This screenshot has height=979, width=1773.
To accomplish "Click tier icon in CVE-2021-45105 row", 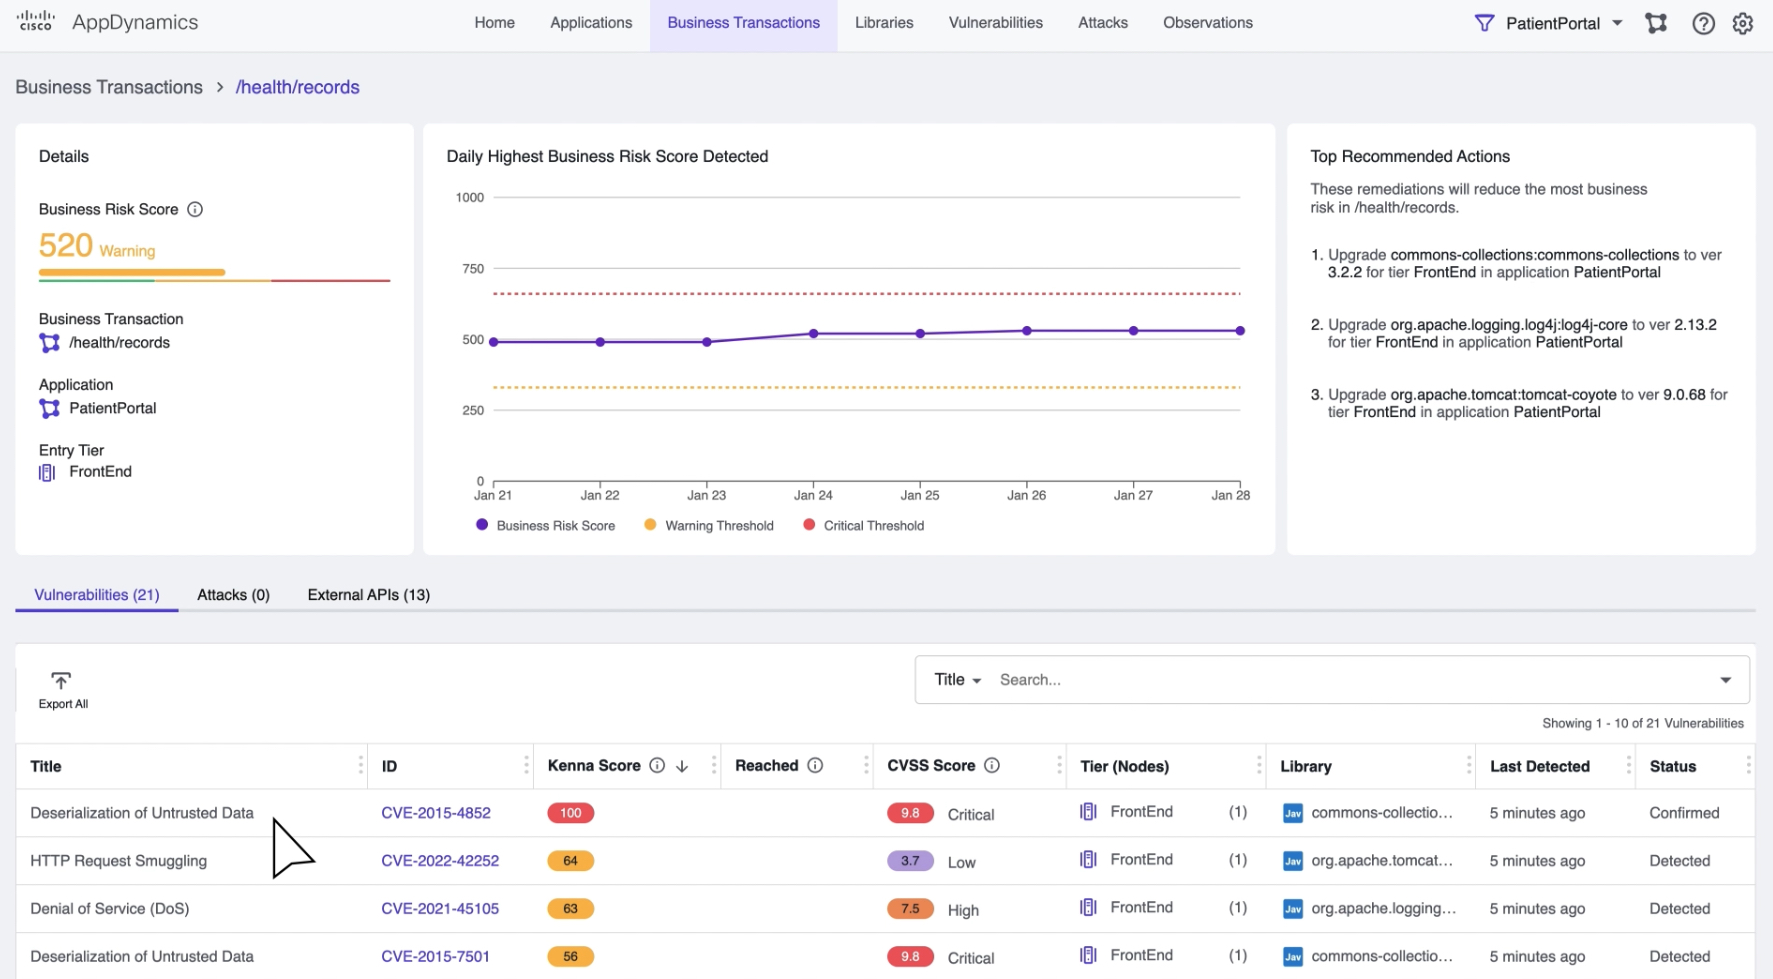I will coord(1088,908).
